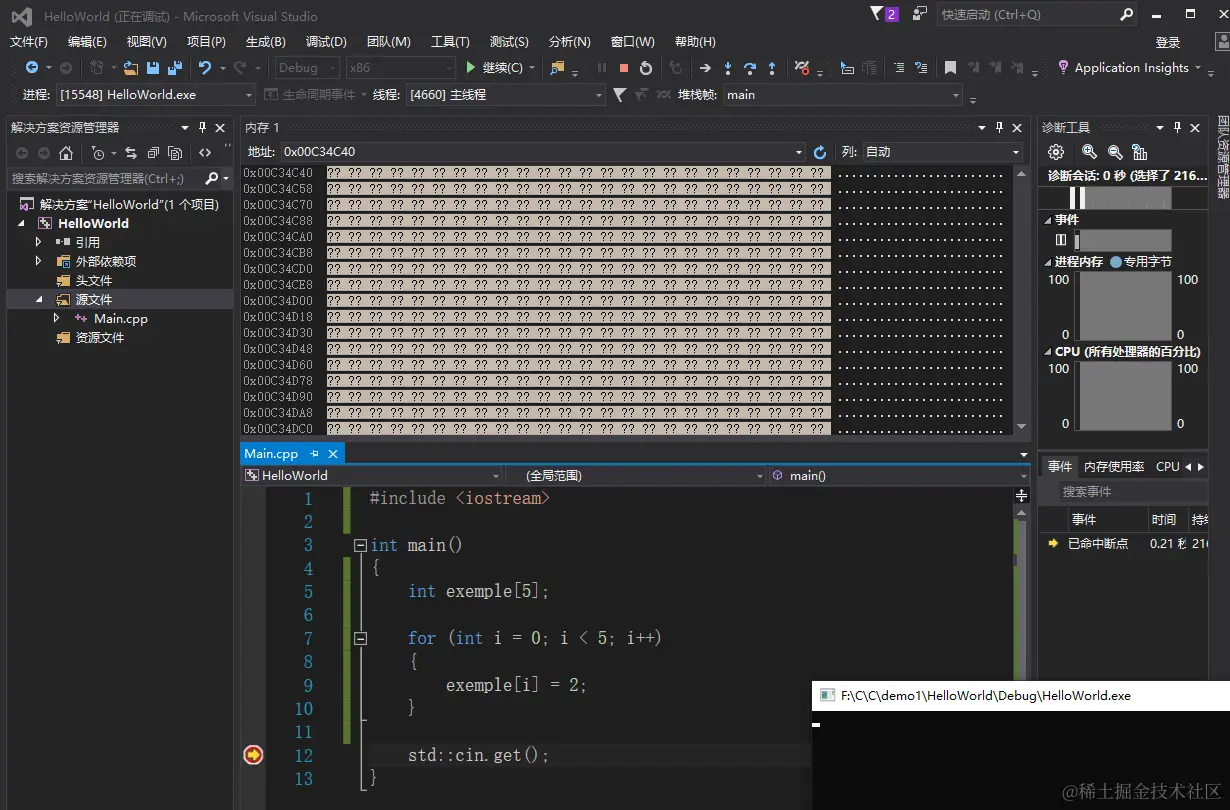
Task: Click the 继续(C) continue button
Action: (x=495, y=68)
